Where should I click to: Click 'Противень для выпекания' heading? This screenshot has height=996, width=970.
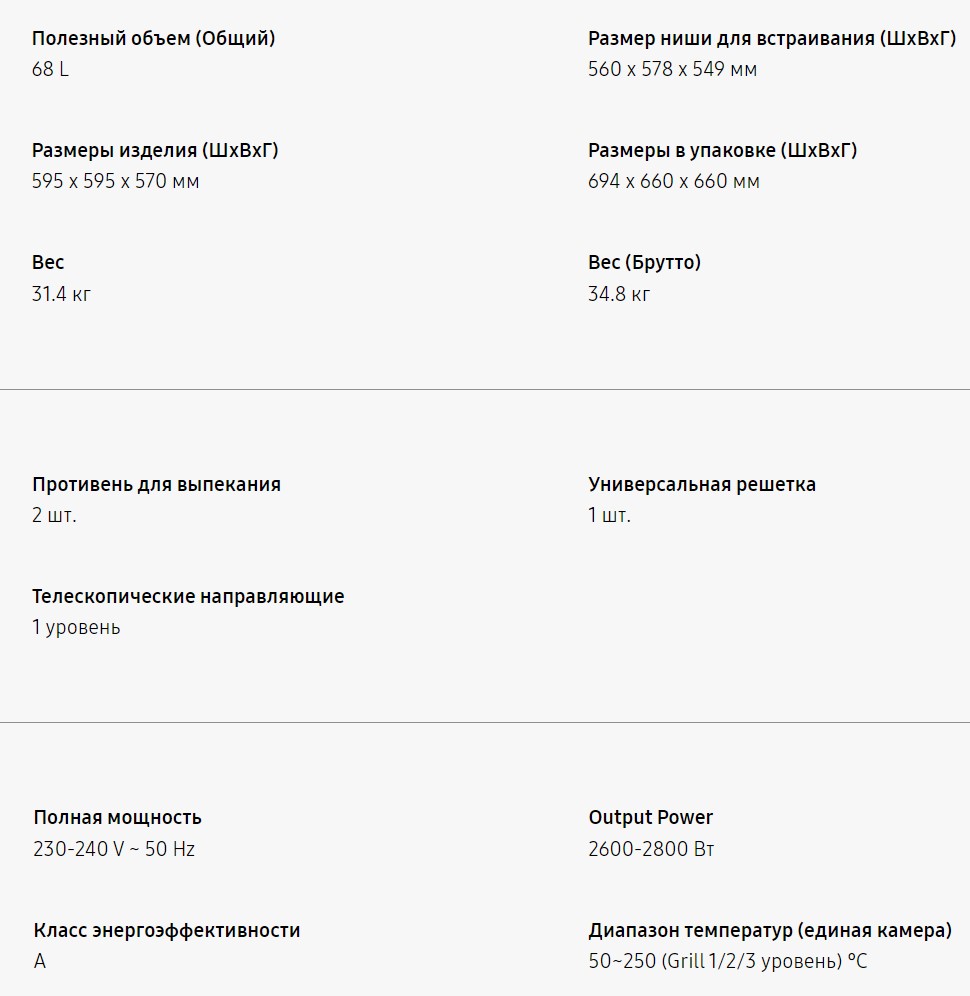(x=156, y=485)
